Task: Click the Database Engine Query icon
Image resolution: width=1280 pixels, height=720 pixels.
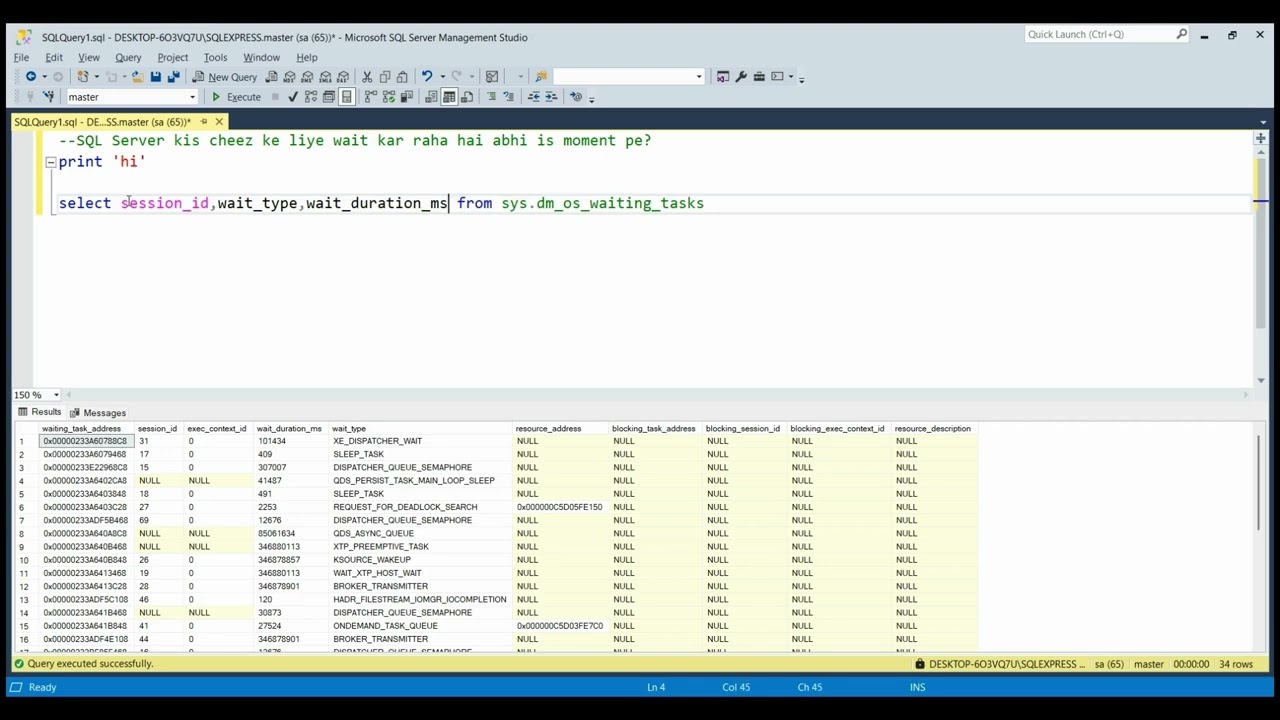Action: [x=272, y=76]
